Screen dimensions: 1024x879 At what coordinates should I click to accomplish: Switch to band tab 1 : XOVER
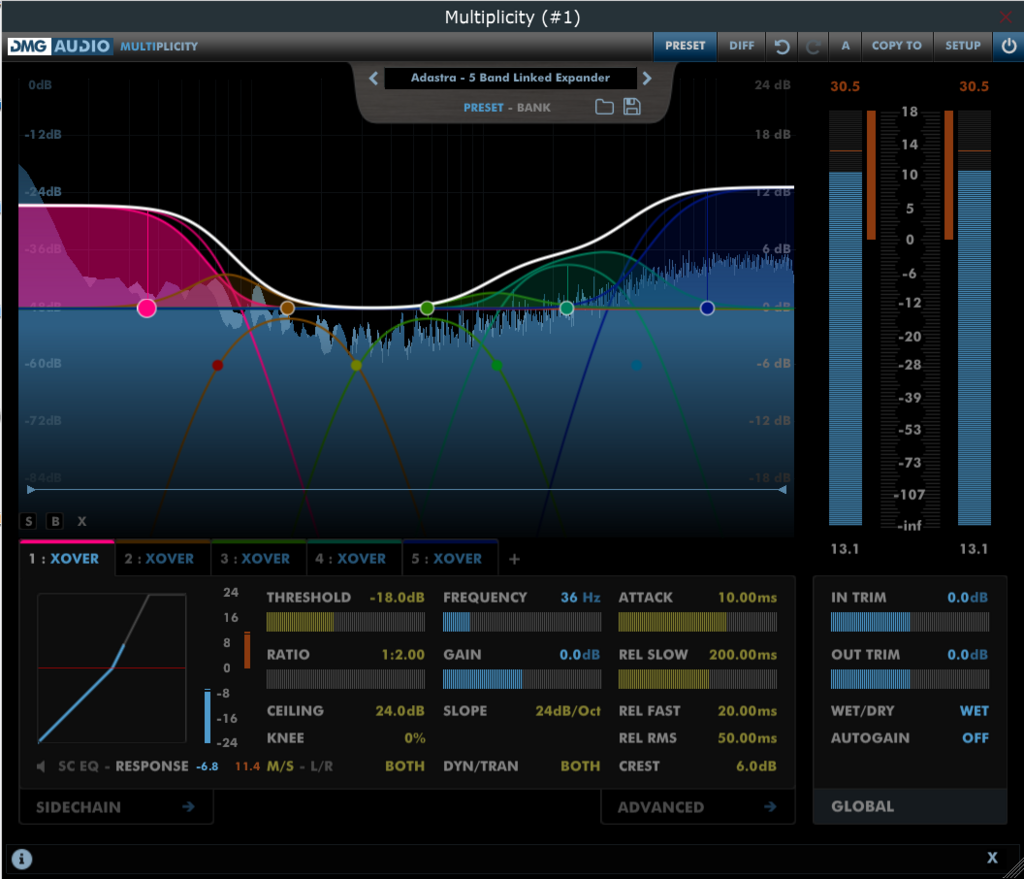coord(67,558)
